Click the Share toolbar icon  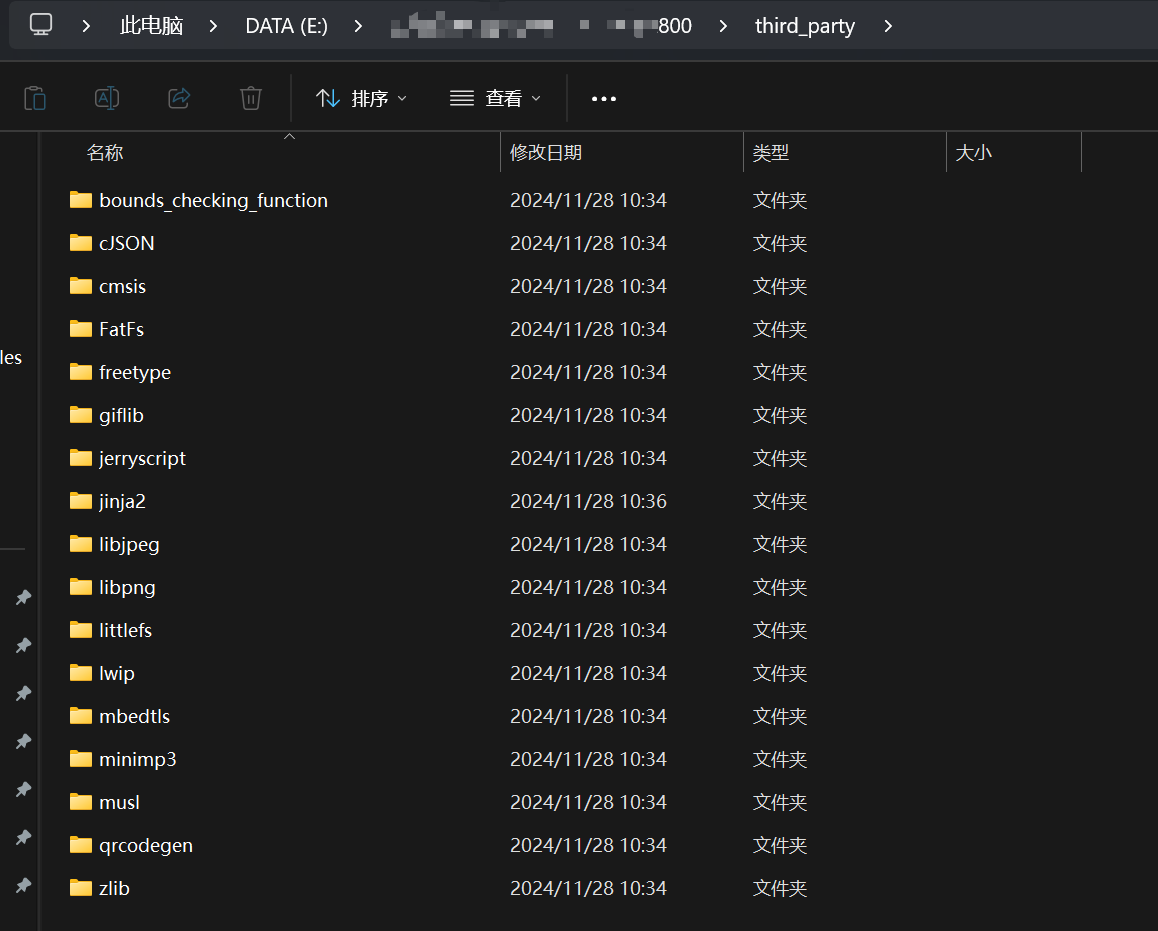click(179, 98)
